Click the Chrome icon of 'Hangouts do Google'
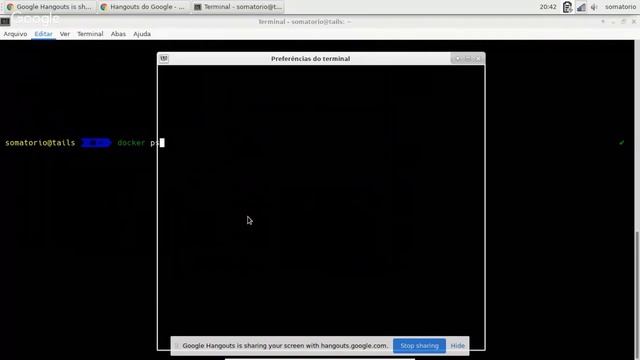Image resolution: width=640 pixels, height=360 pixels. click(104, 7)
